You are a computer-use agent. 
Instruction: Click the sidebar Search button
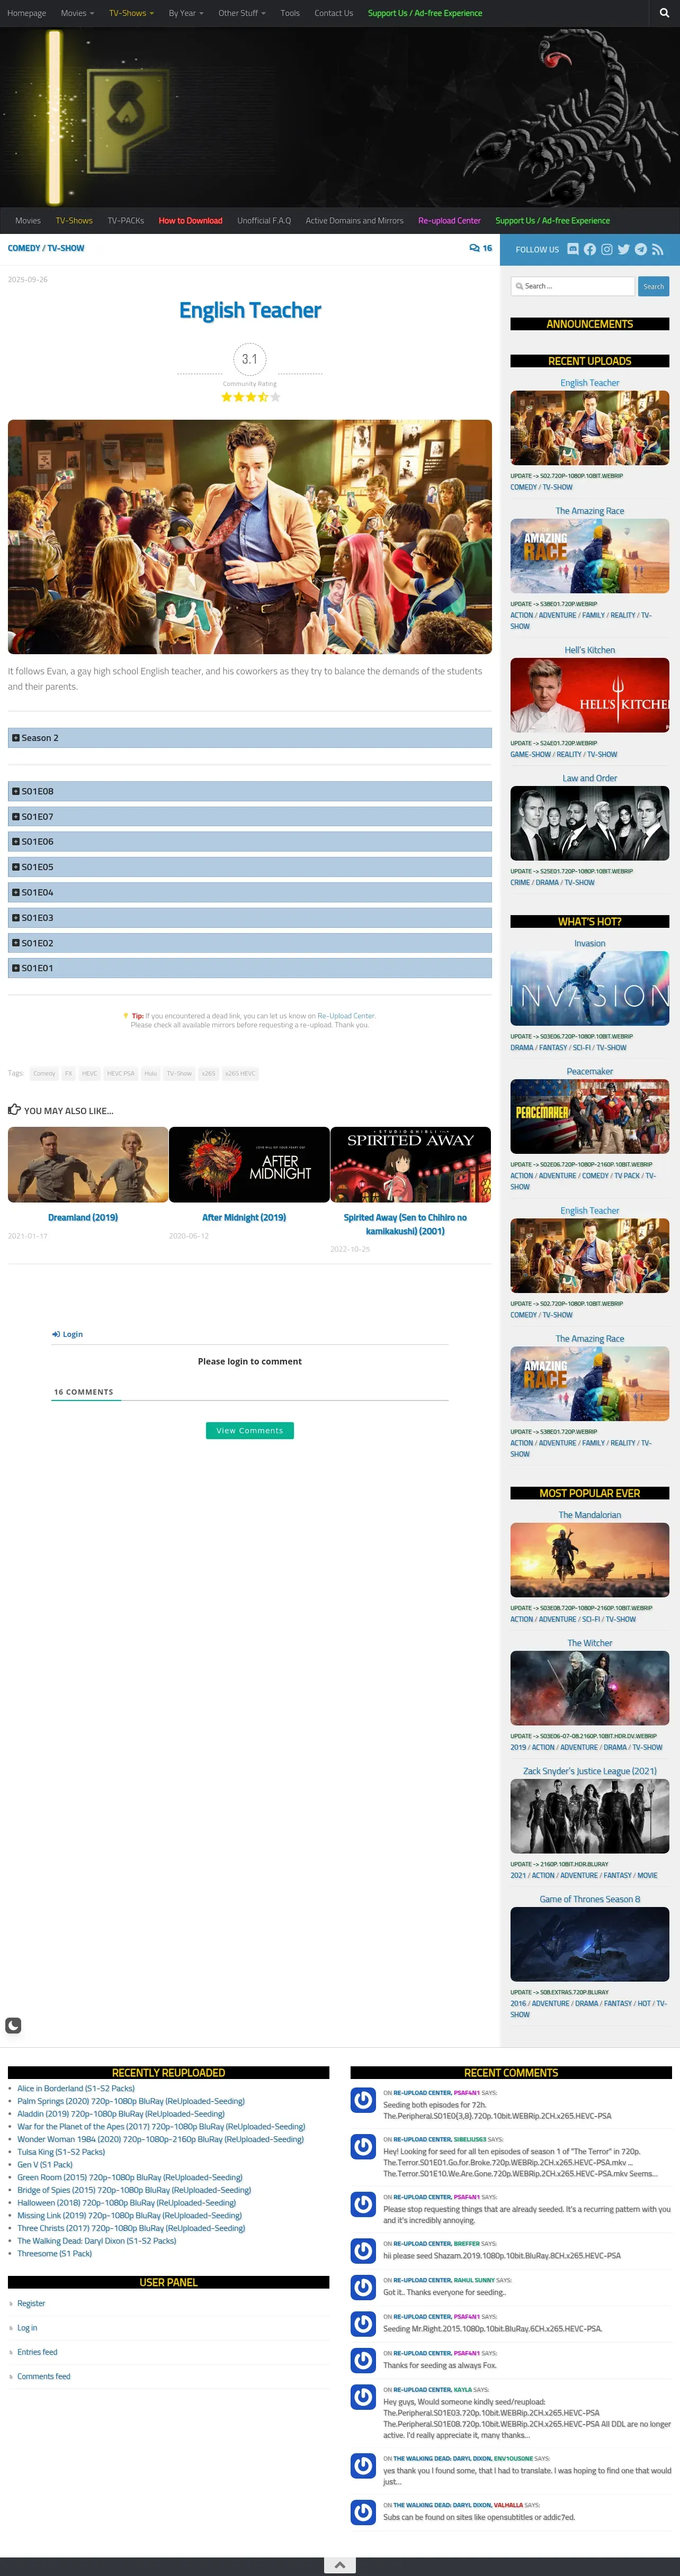pyautogui.click(x=653, y=286)
